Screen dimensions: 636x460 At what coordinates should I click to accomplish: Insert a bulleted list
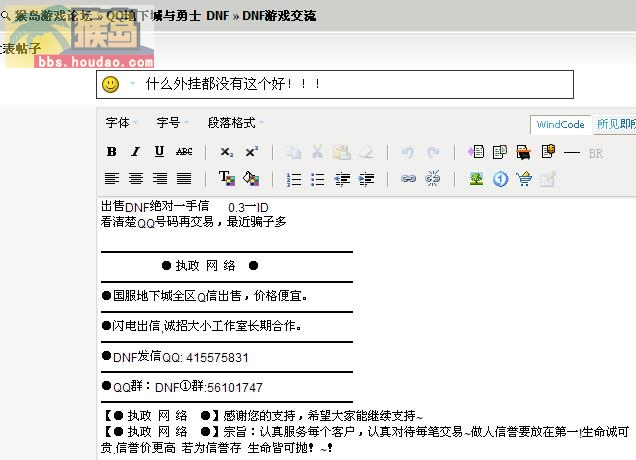317,179
